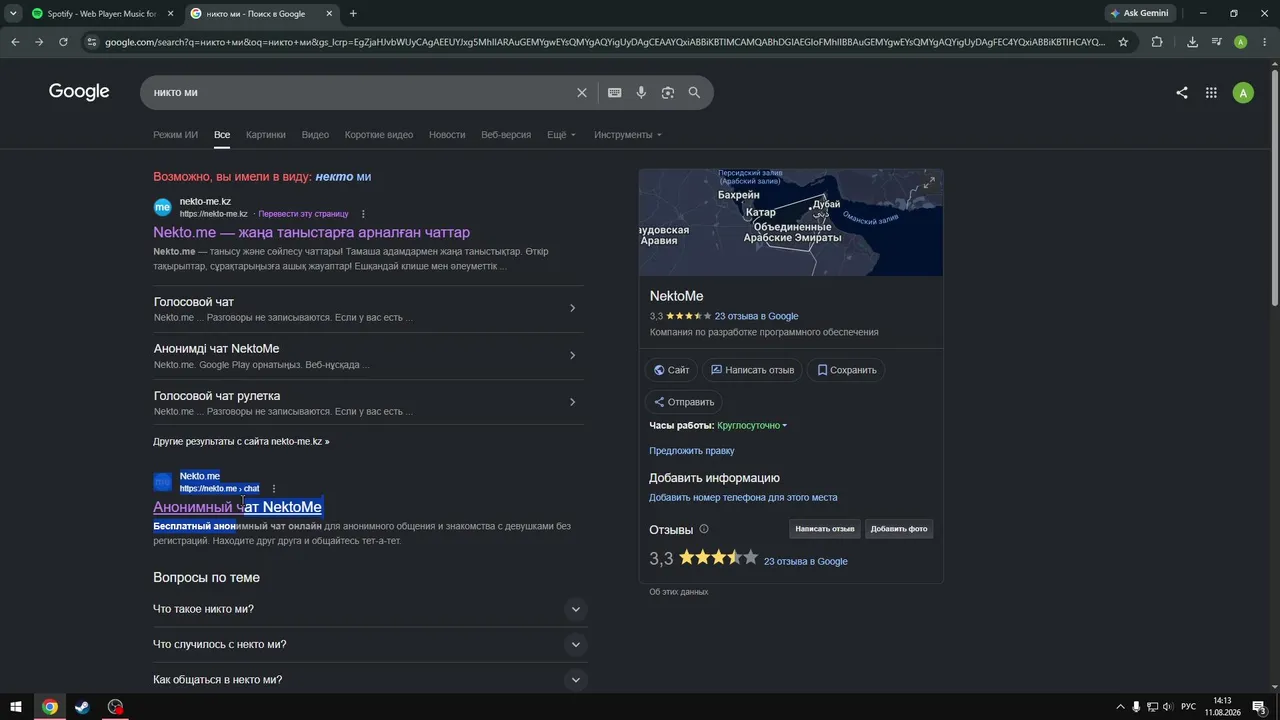Go back to the previous page

[15, 42]
